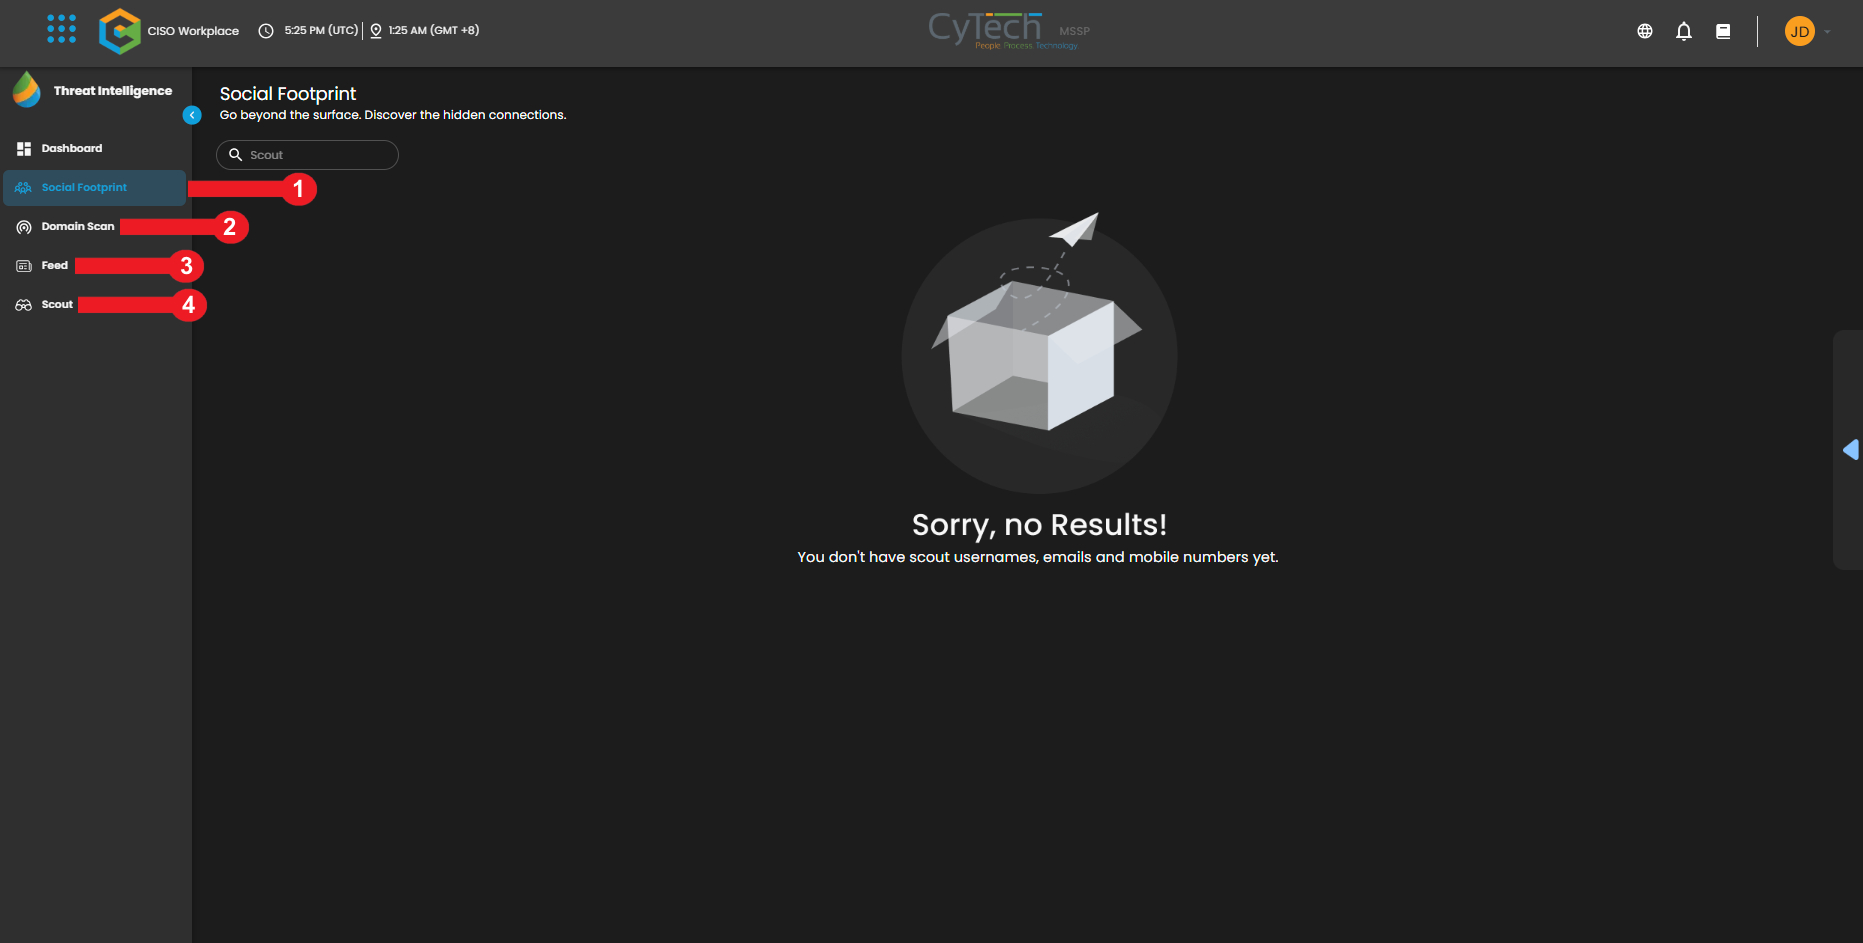Open the documentation book icon
This screenshot has width=1863, height=943.
click(1723, 31)
